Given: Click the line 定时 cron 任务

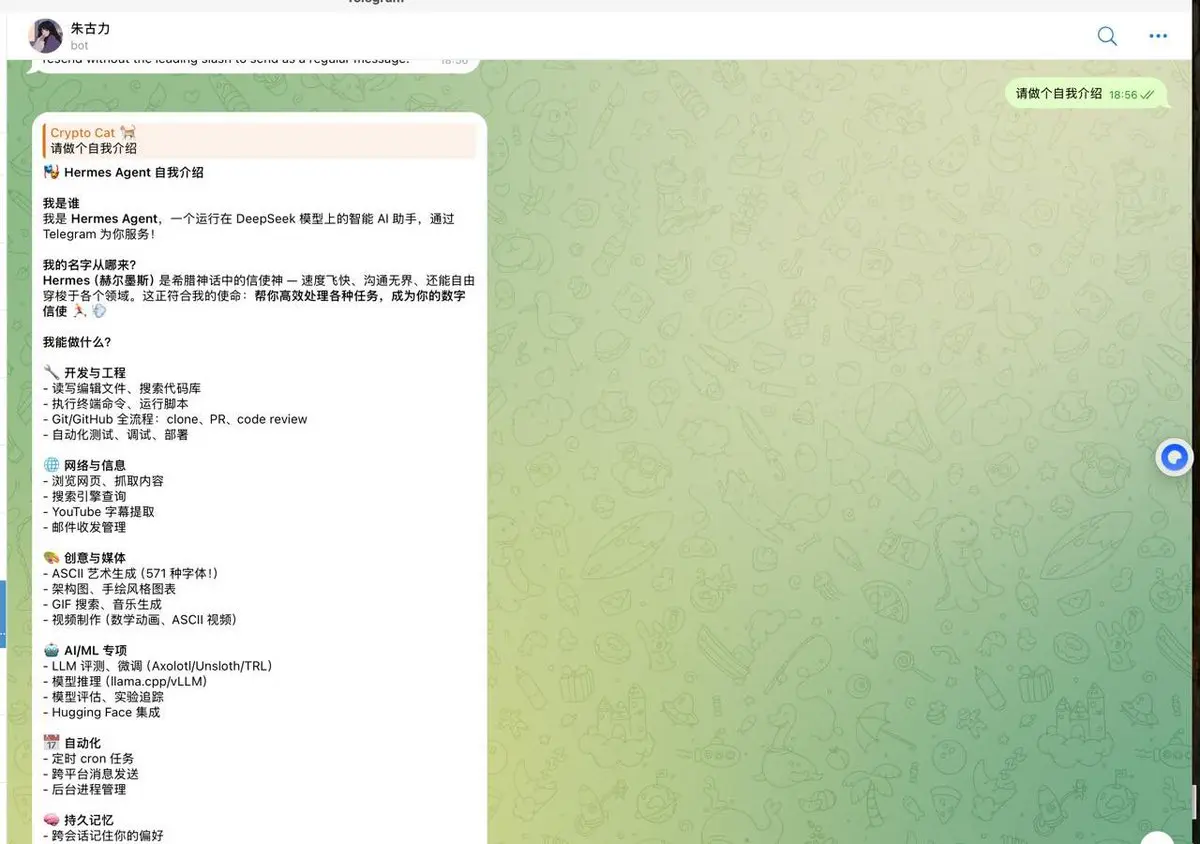Looking at the screenshot, I should (x=88, y=759).
